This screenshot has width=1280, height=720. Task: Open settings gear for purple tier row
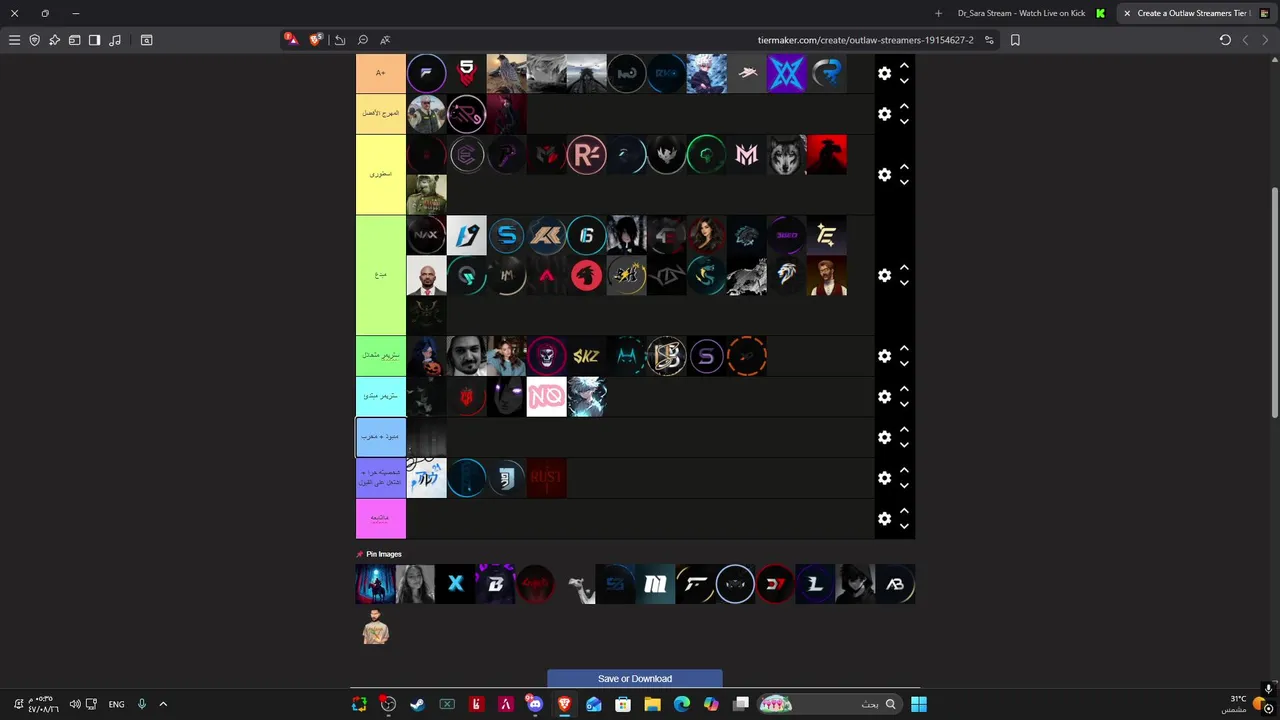tap(884, 478)
